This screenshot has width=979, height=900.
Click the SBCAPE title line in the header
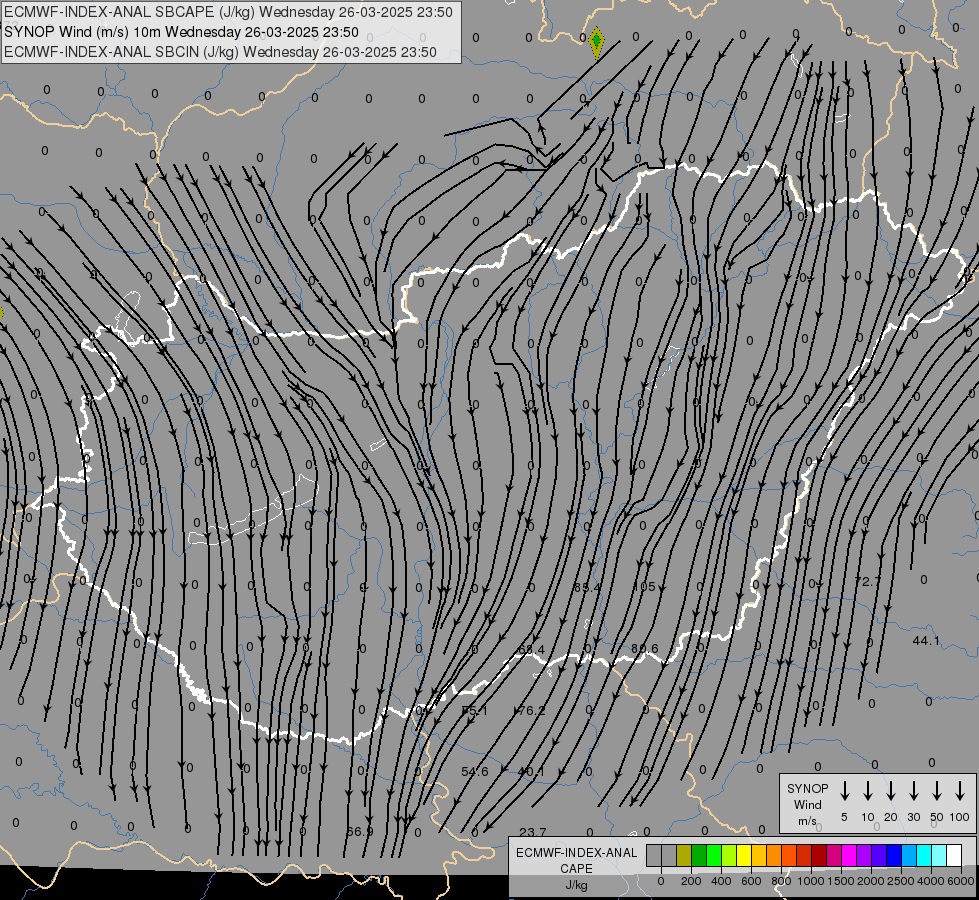228,12
